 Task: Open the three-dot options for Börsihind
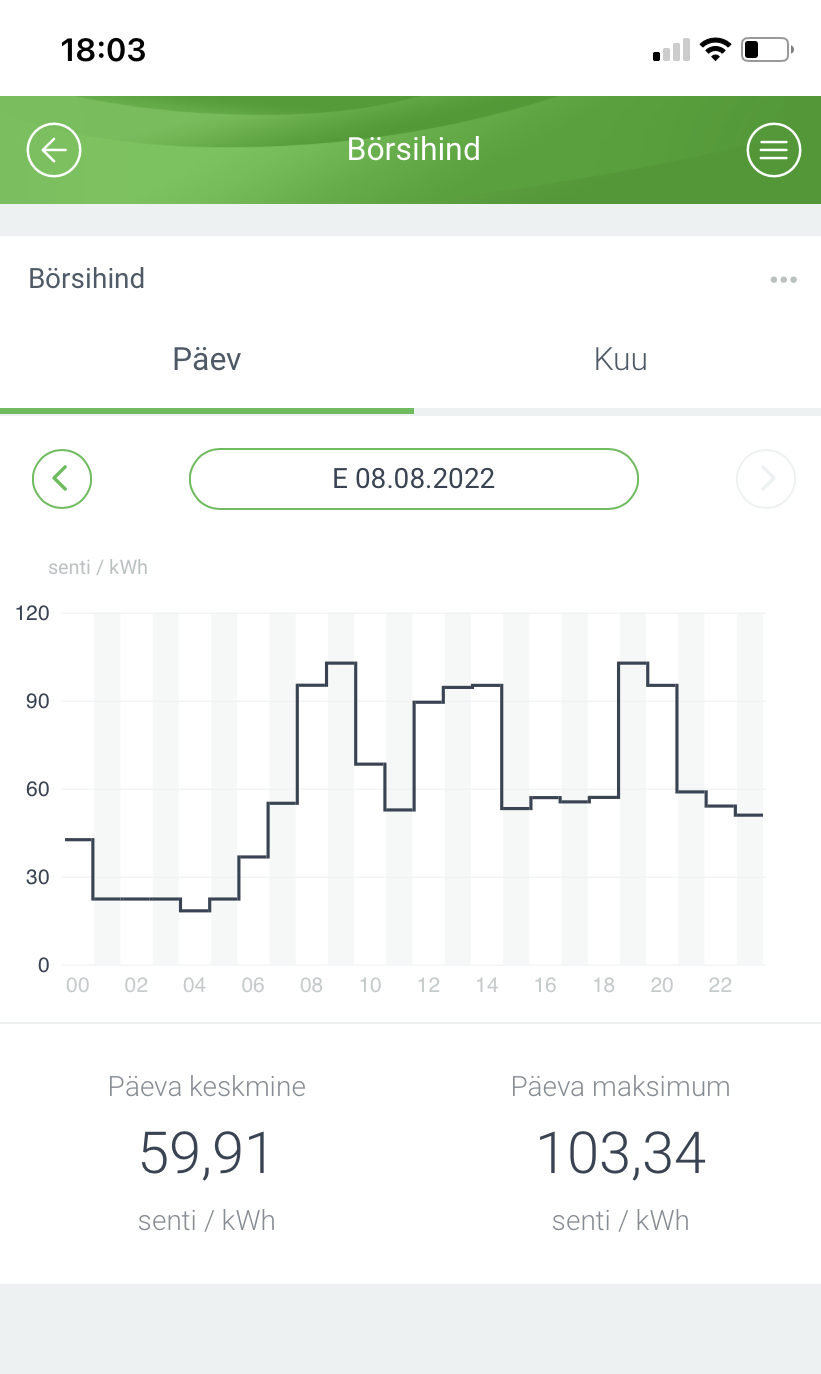(783, 280)
